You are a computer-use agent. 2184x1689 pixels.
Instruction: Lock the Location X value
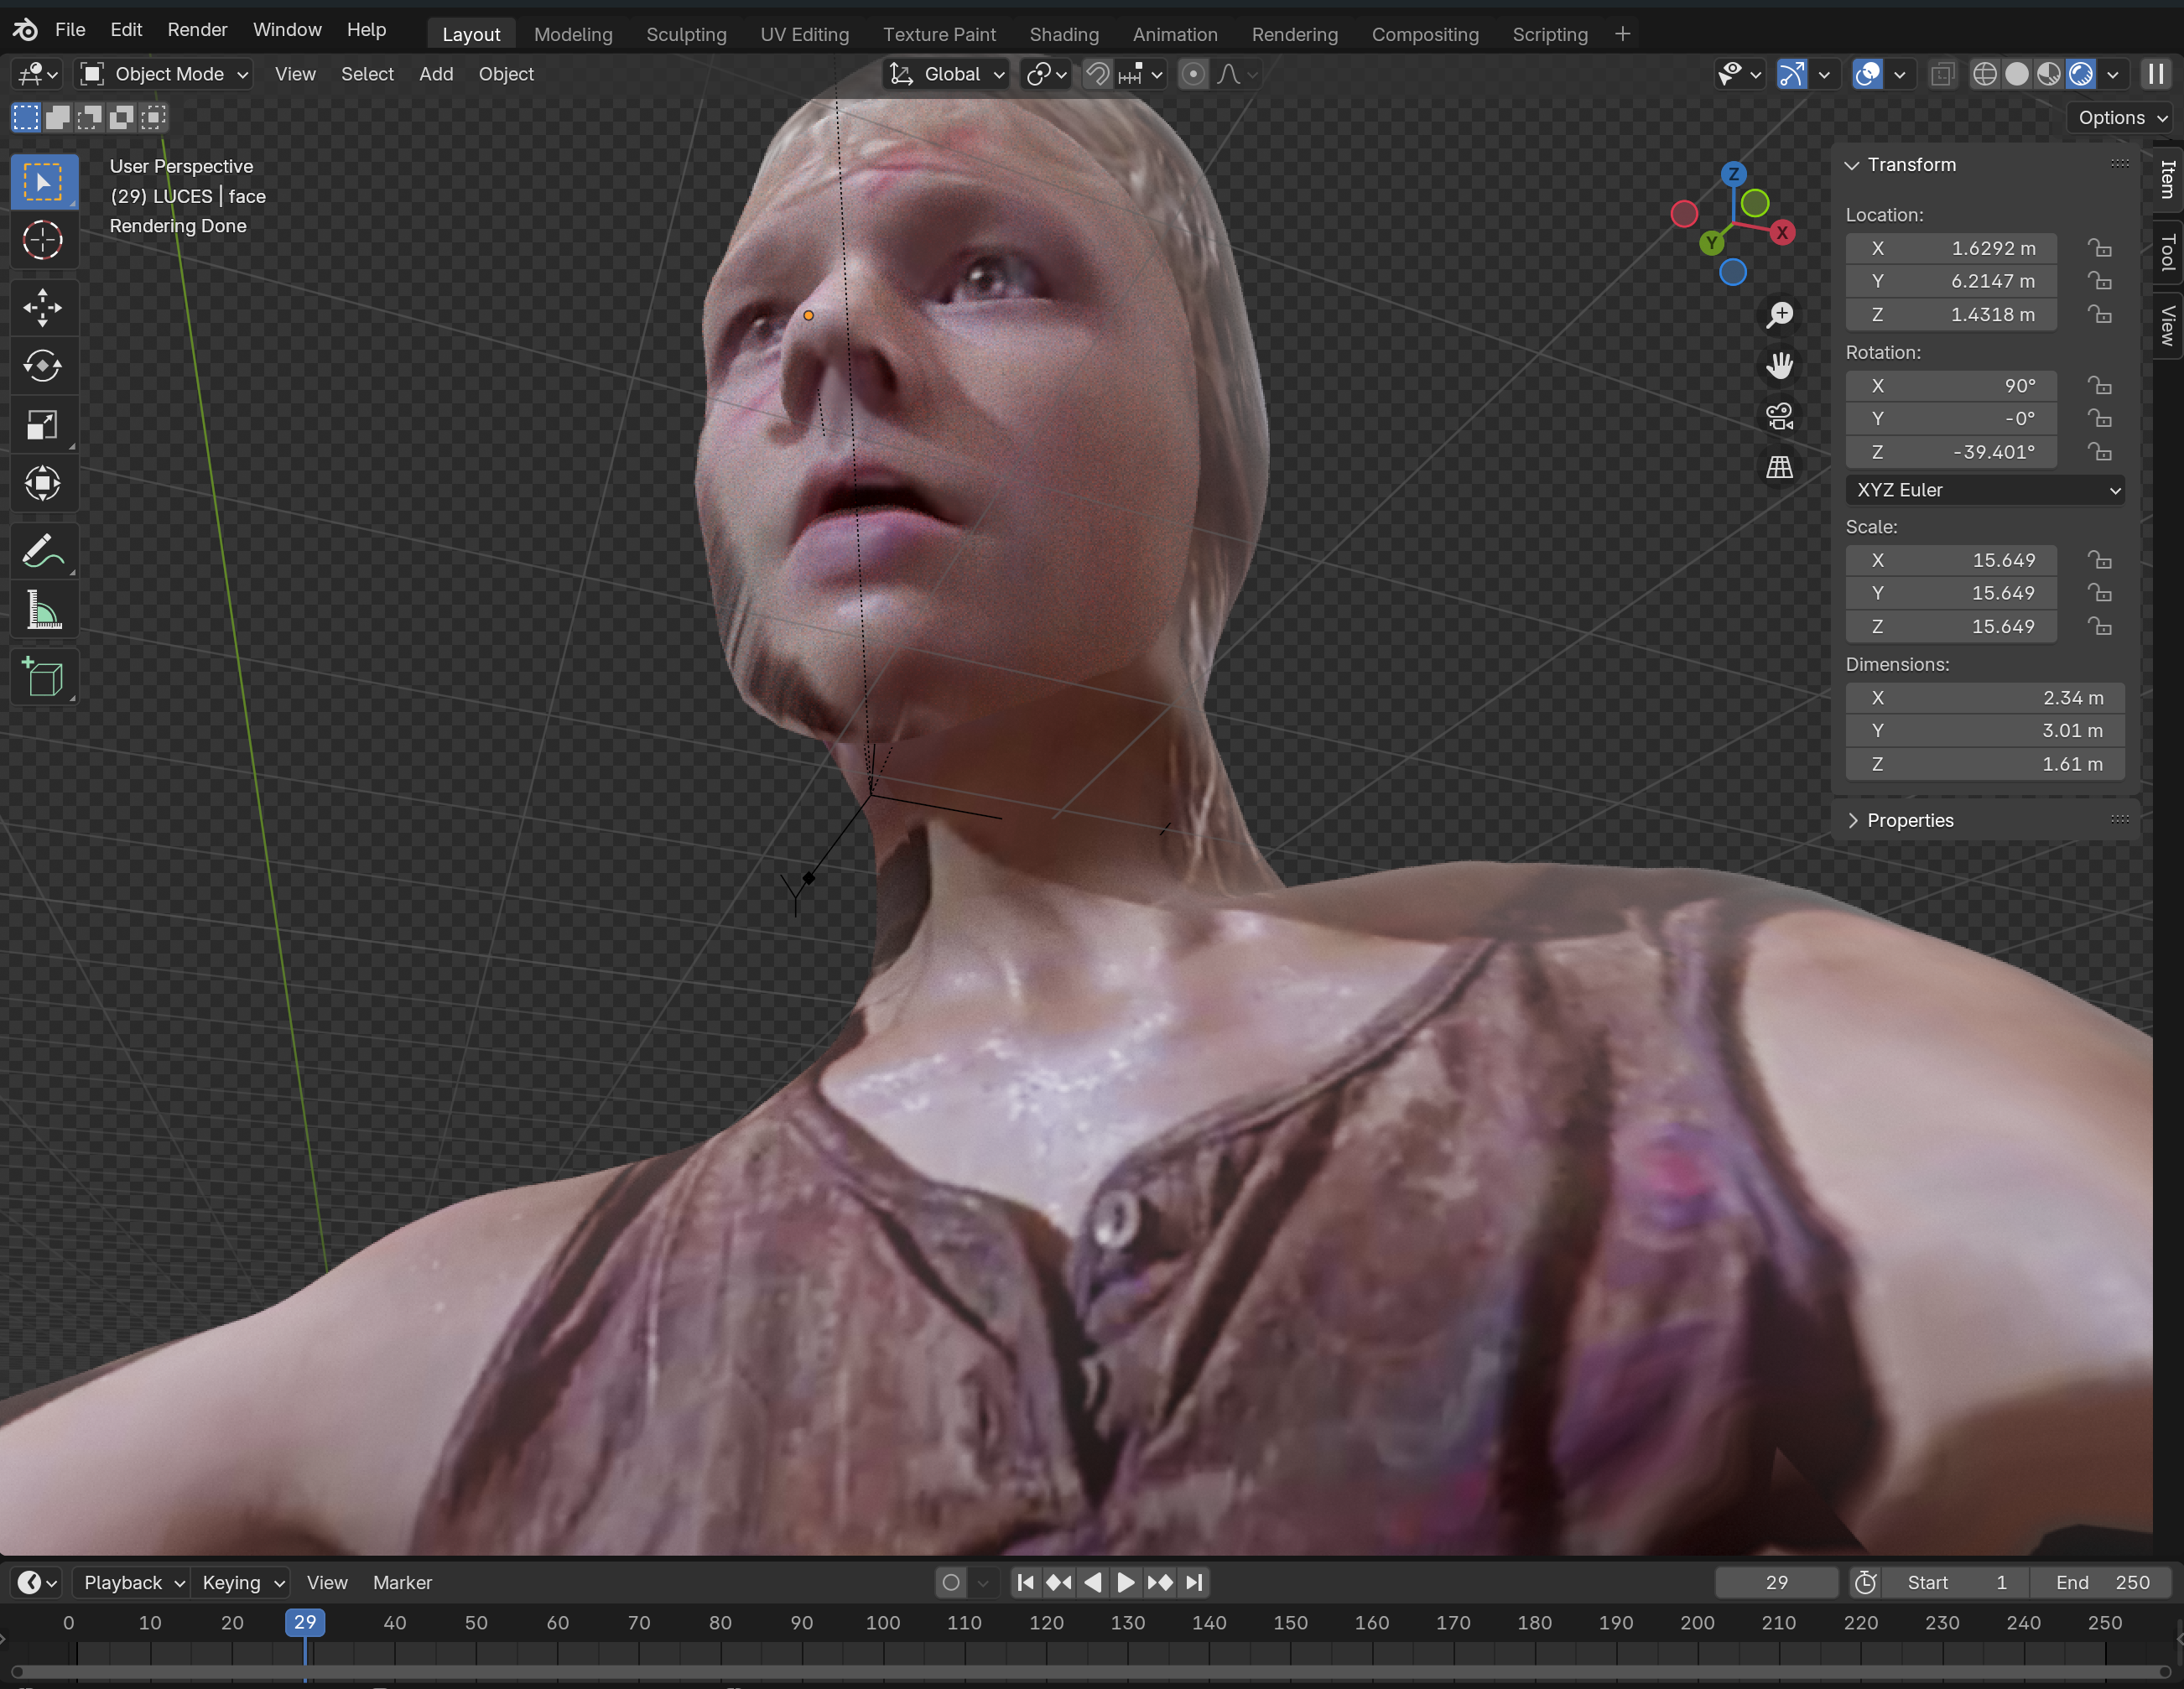click(2099, 248)
